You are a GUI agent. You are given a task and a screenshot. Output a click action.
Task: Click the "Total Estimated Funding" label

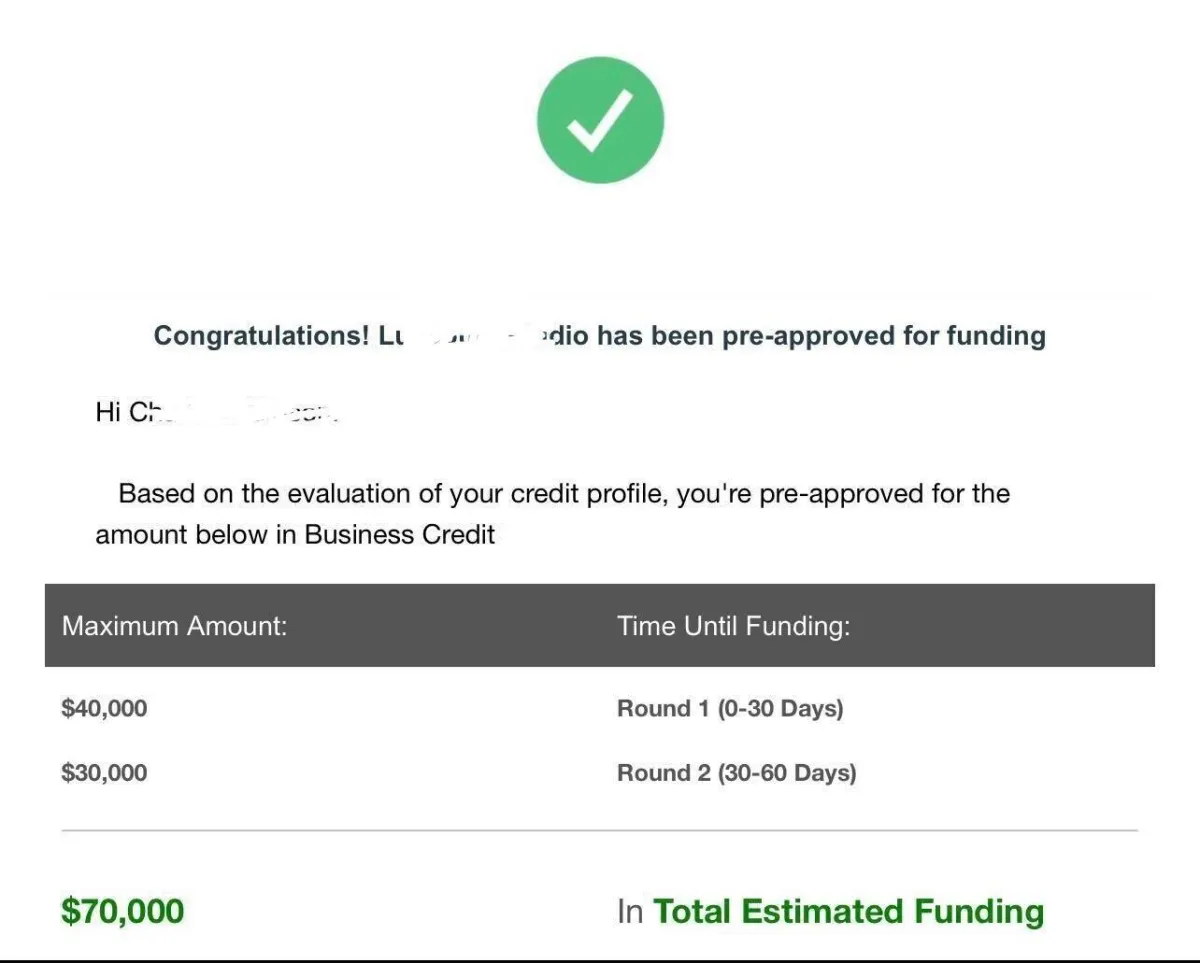pyautogui.click(x=848, y=912)
